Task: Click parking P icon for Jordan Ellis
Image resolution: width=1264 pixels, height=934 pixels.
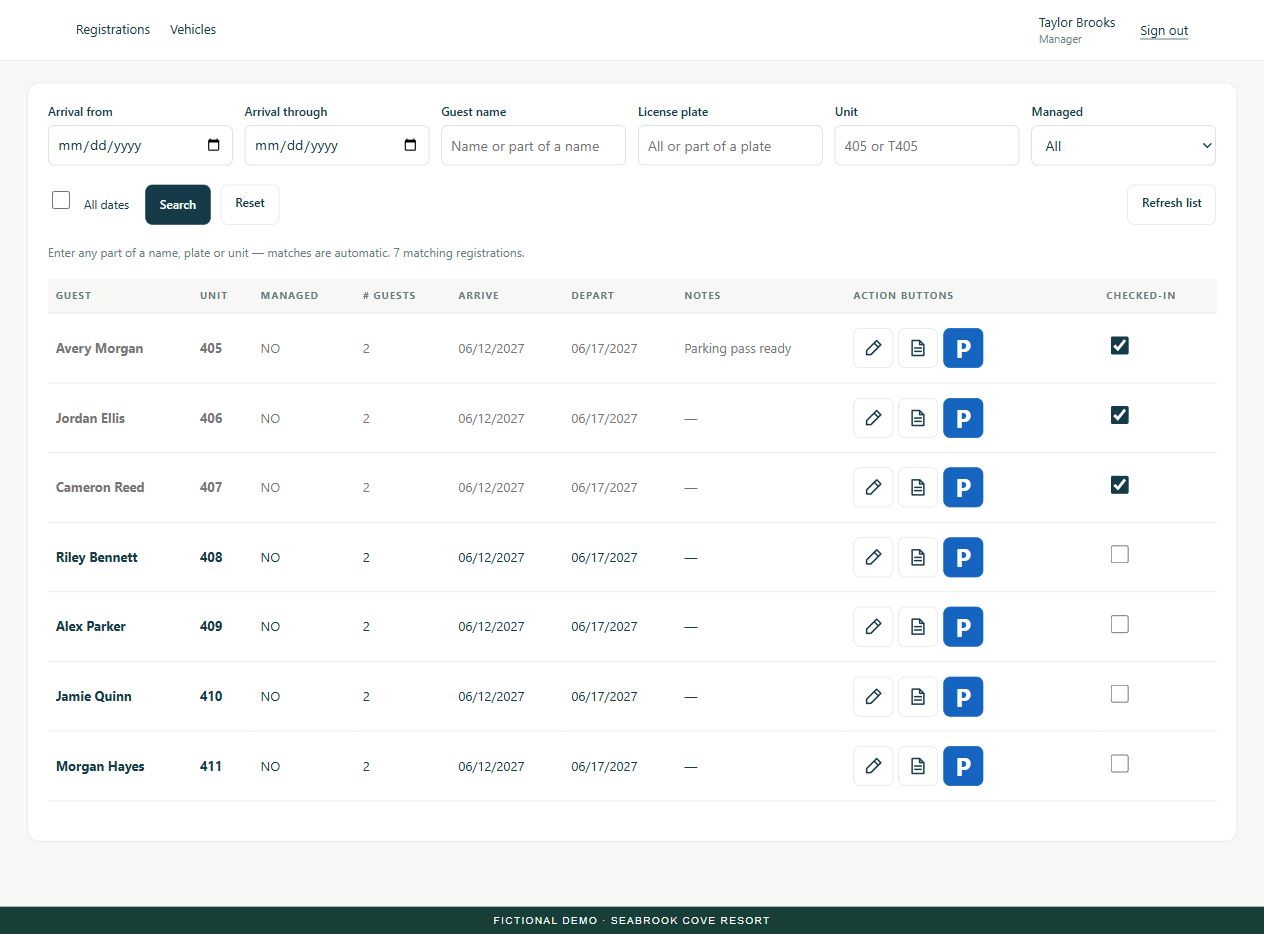Action: tap(963, 418)
